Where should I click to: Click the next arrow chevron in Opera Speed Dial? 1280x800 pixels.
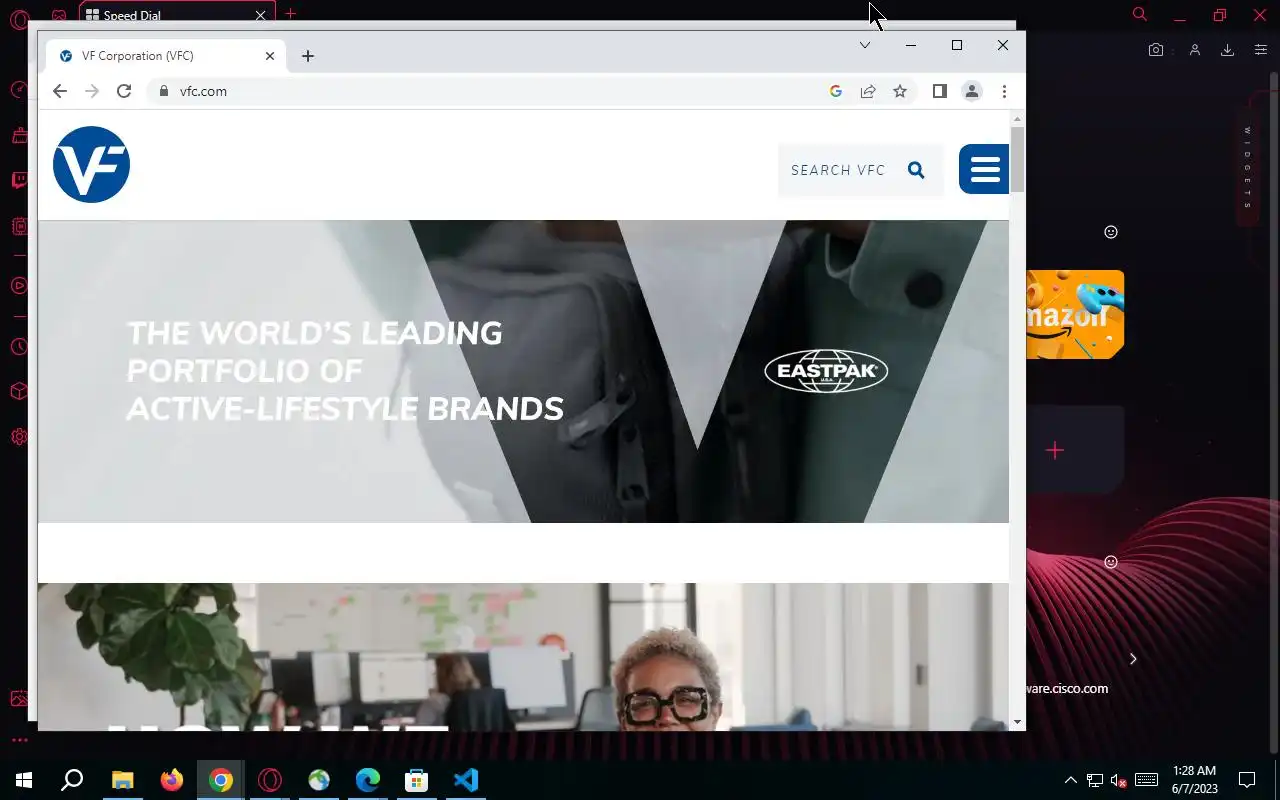[x=1133, y=659]
